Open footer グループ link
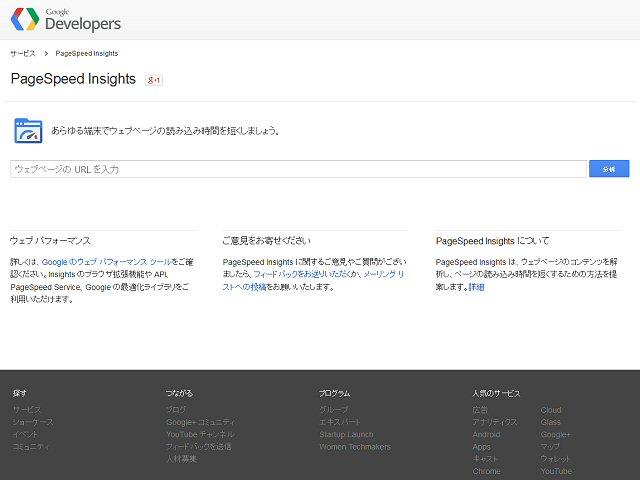This screenshot has width=640, height=480. click(334, 409)
